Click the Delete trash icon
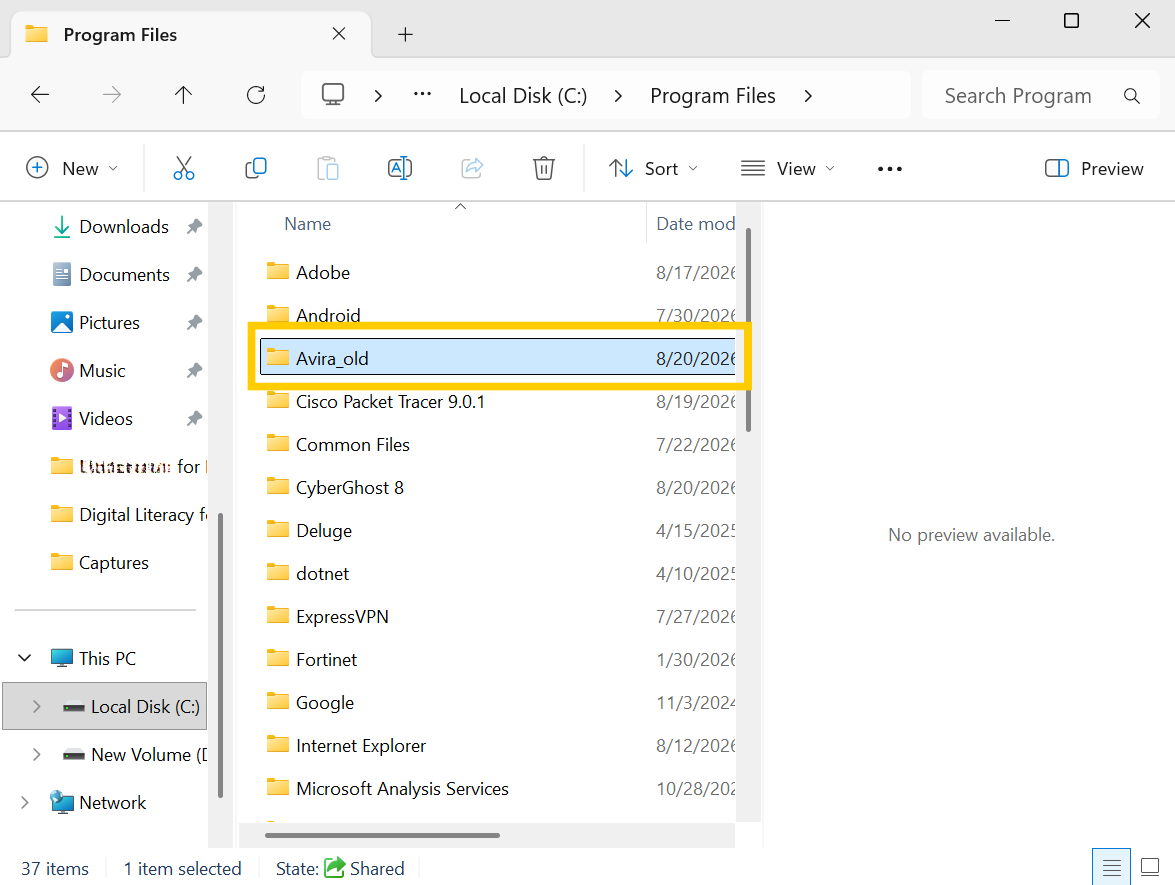The height and width of the screenshot is (885, 1175). pos(543,168)
